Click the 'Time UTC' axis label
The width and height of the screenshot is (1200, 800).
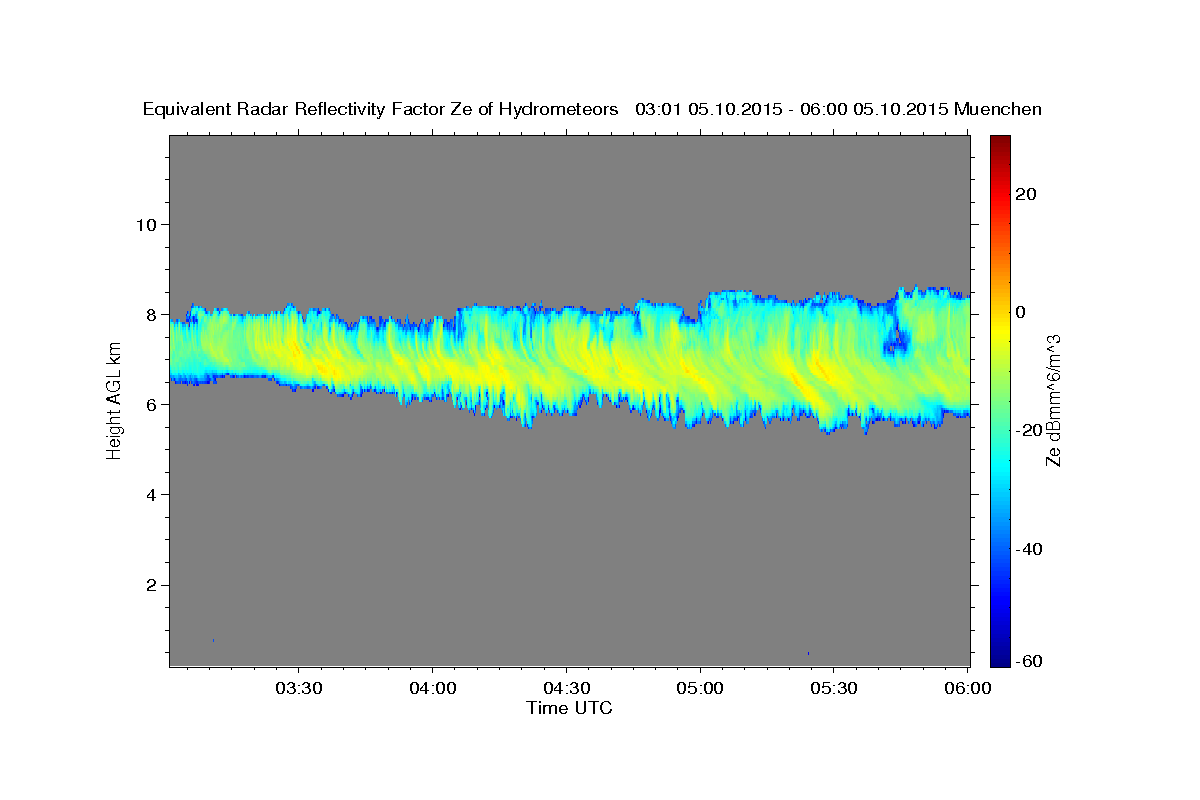[x=569, y=708]
